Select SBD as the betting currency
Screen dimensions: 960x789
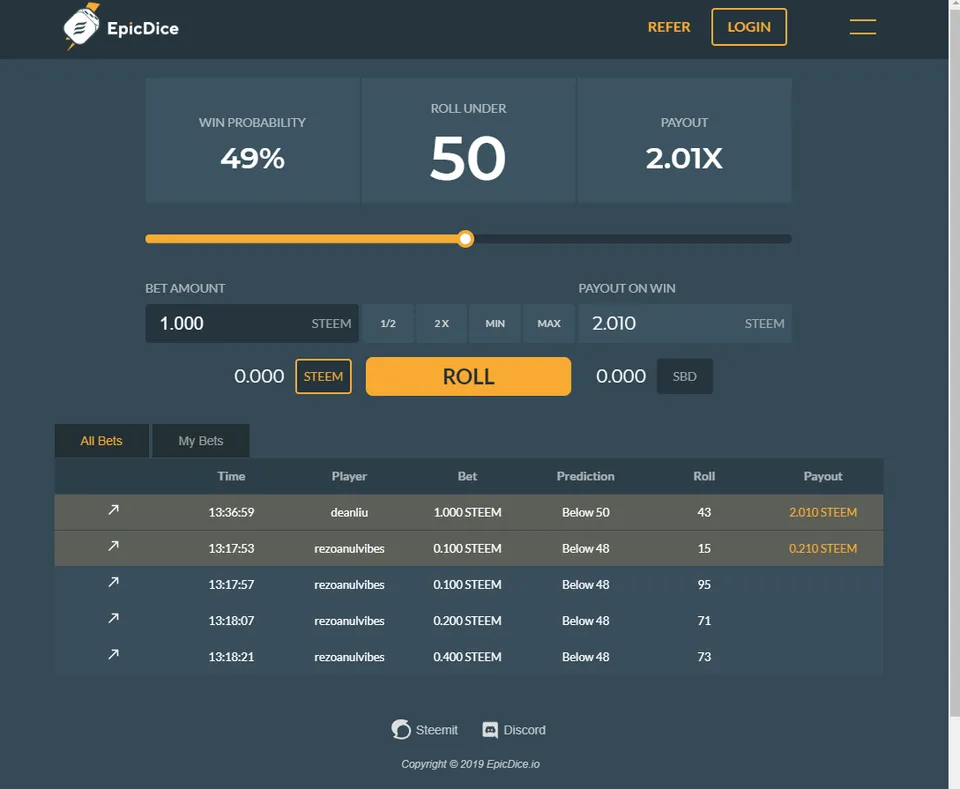click(684, 376)
